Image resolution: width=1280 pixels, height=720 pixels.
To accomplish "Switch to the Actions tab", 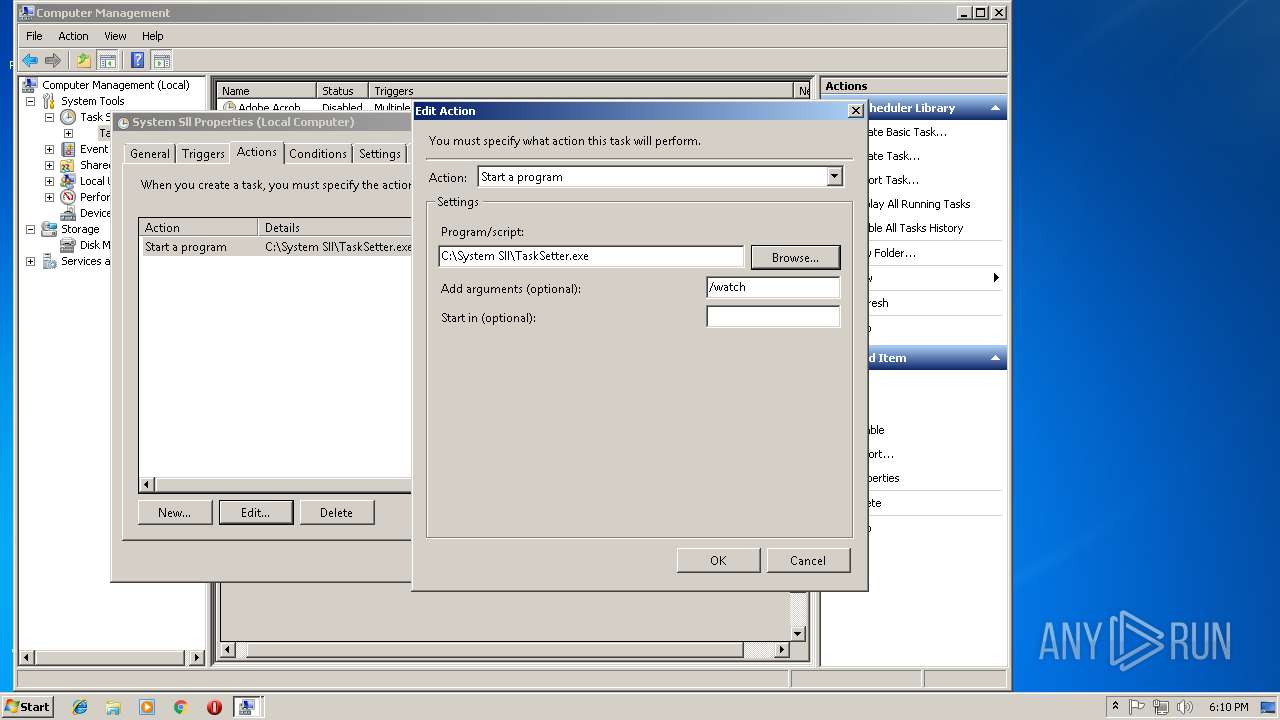I will click(257, 152).
